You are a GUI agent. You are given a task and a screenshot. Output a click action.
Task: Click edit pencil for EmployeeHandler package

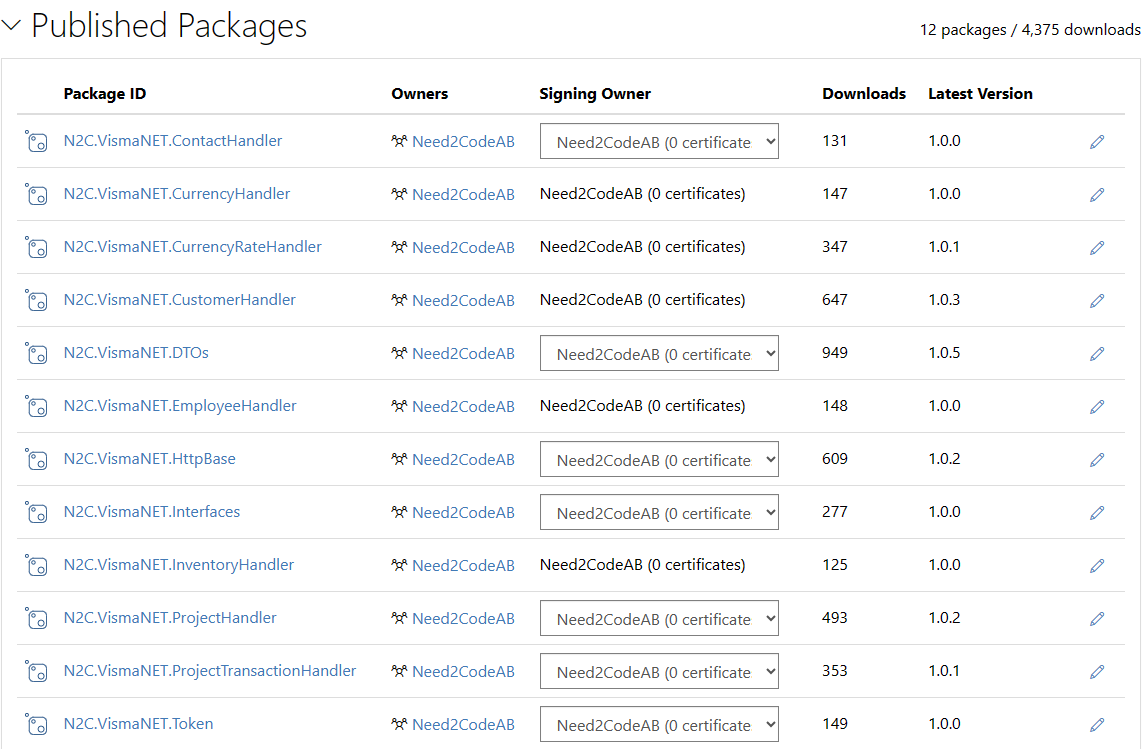tap(1097, 406)
